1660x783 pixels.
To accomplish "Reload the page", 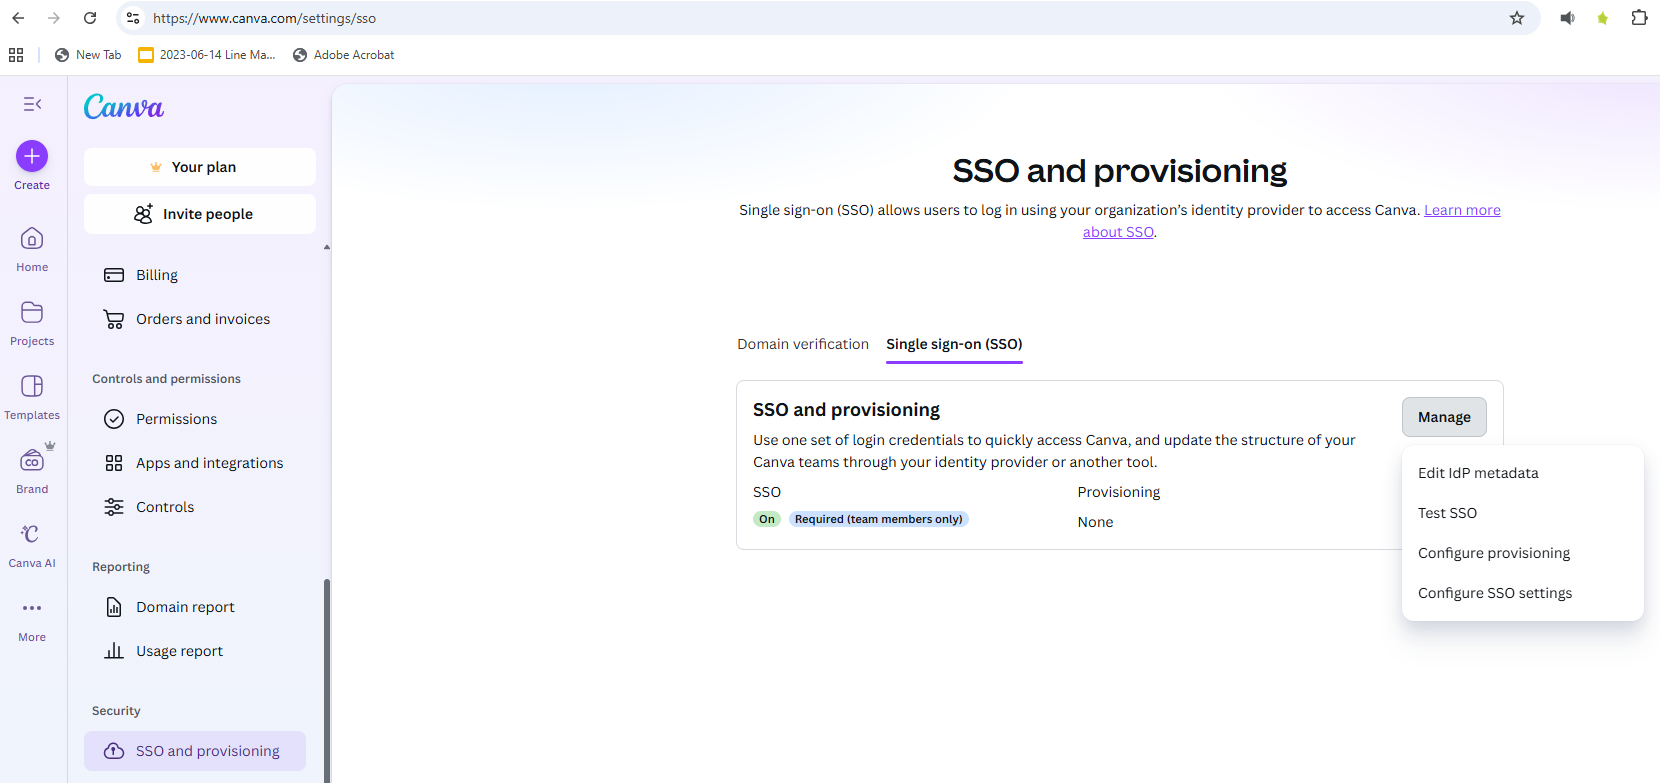I will click(x=90, y=18).
